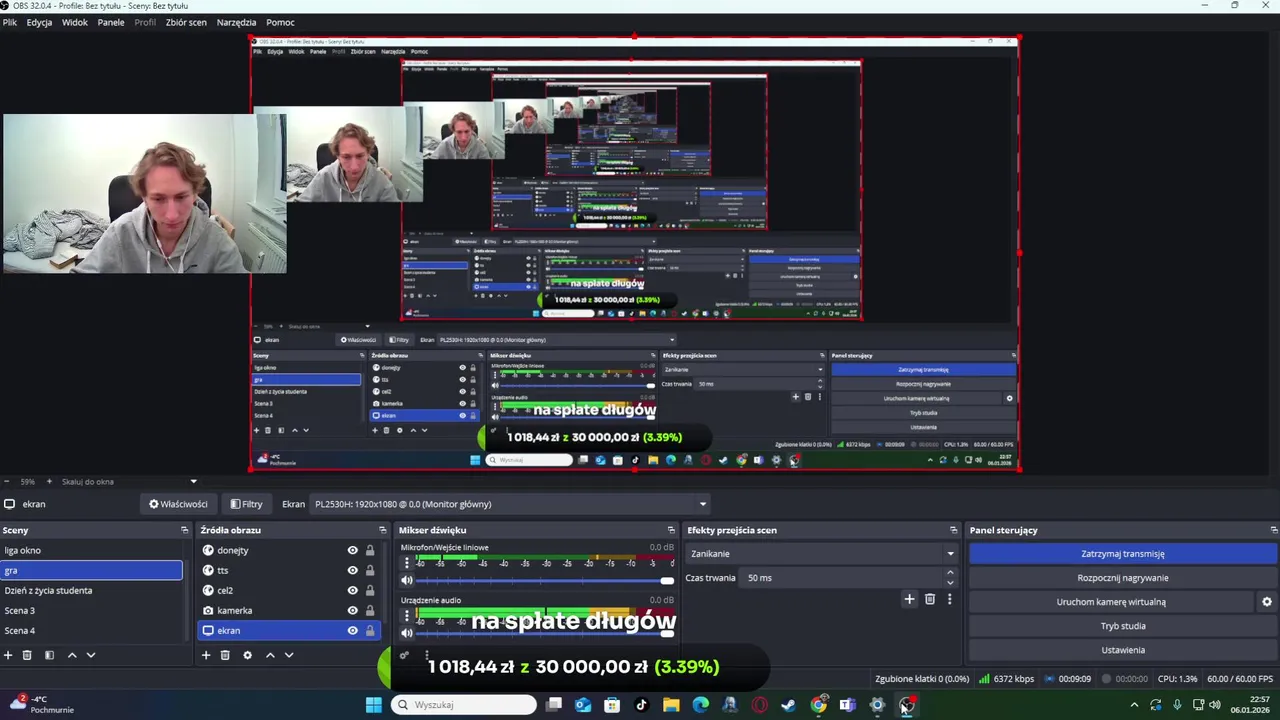This screenshot has width=1280, height=720.
Task: Undock the Mikser dźwięku panel
Action: click(x=671, y=530)
